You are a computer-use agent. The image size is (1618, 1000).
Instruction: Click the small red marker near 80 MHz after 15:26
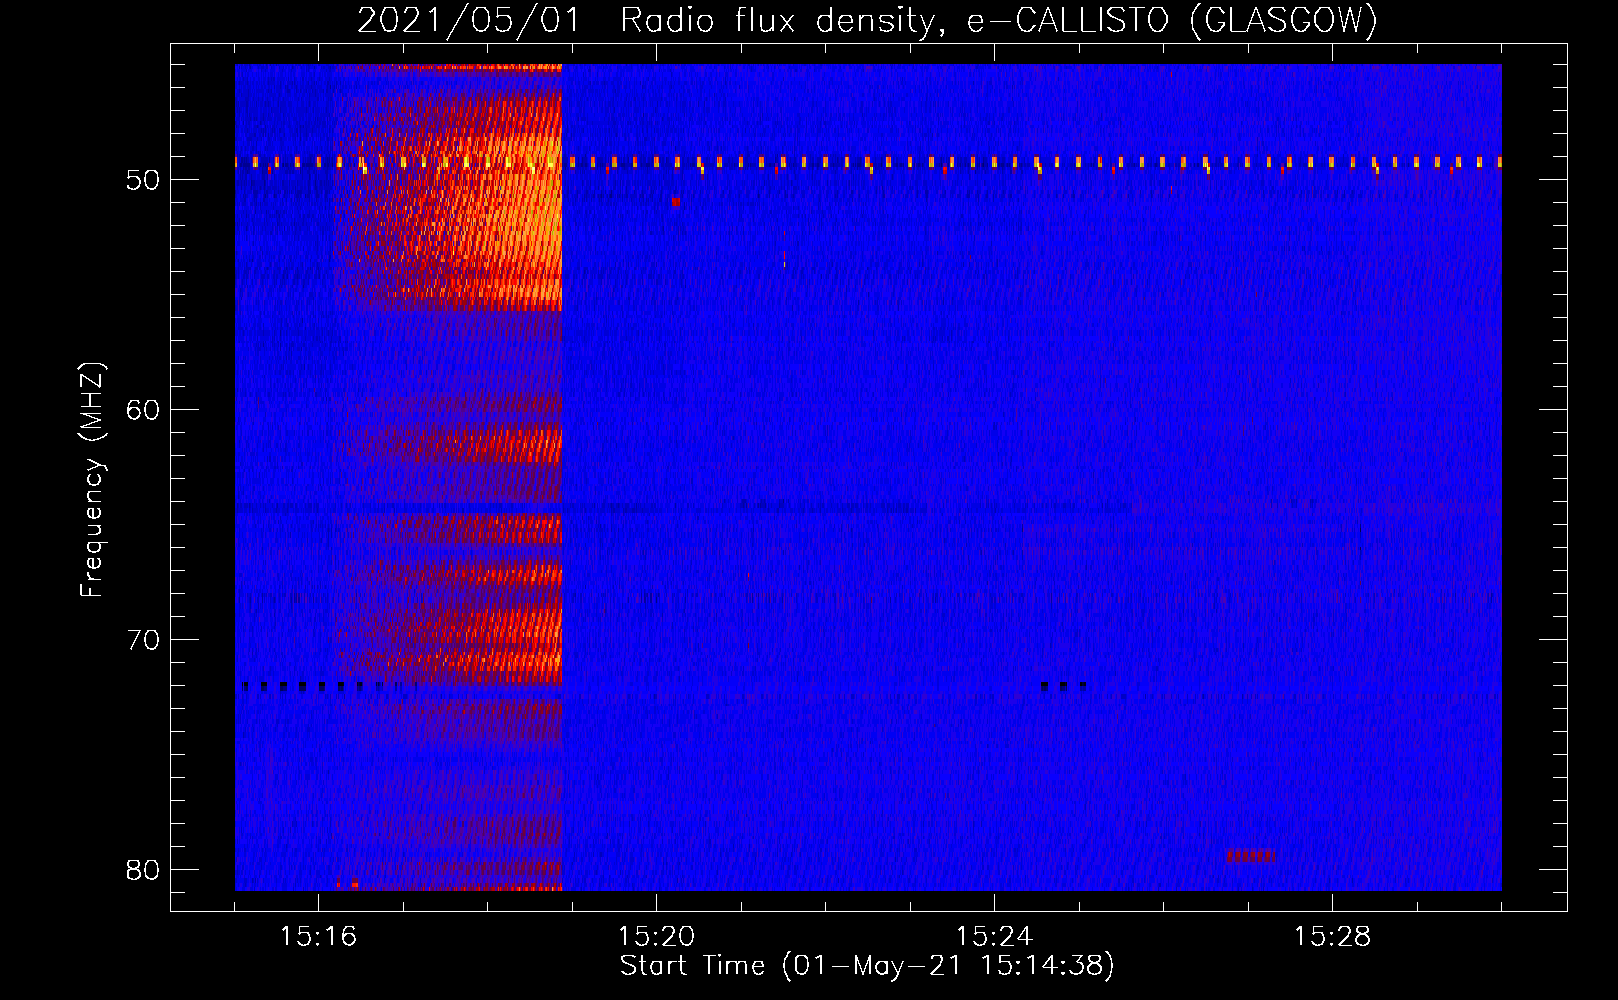point(1251,856)
